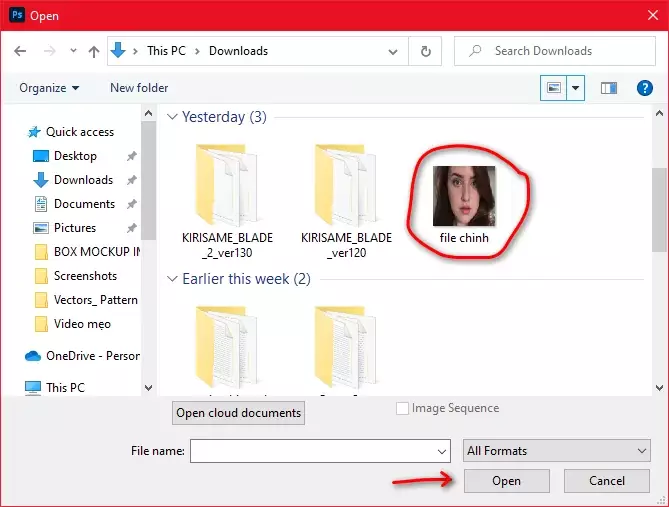This screenshot has width=669, height=507.
Task: Go up one folder level
Action: tap(94, 51)
